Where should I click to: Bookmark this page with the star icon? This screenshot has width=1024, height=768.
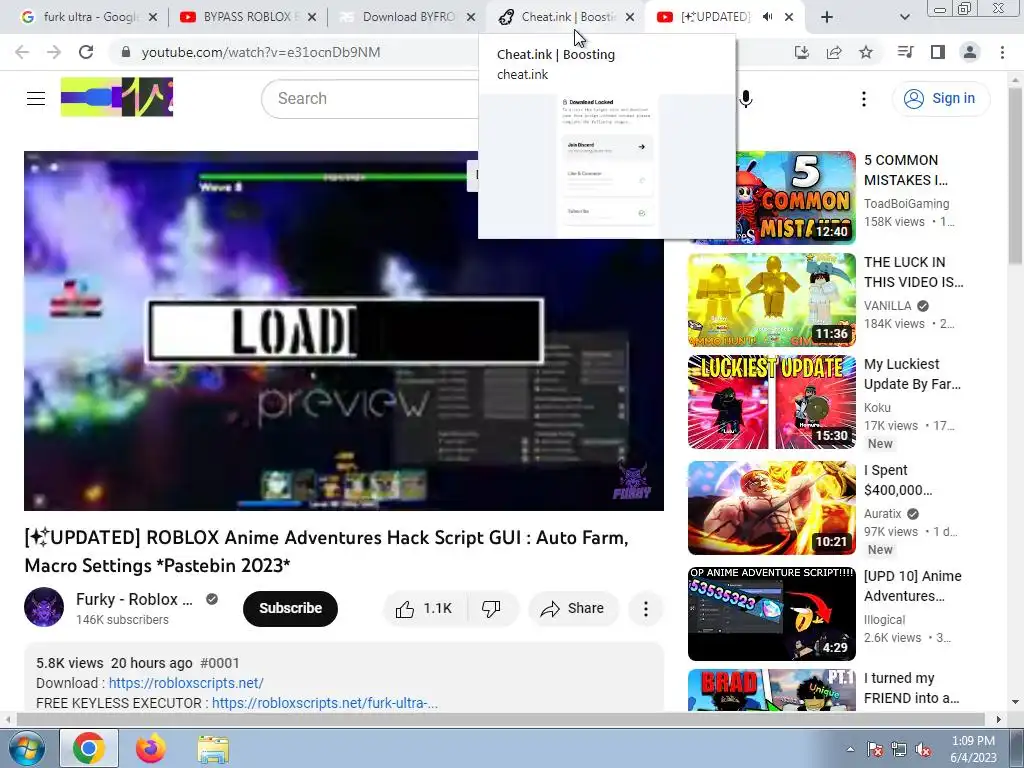click(x=866, y=52)
